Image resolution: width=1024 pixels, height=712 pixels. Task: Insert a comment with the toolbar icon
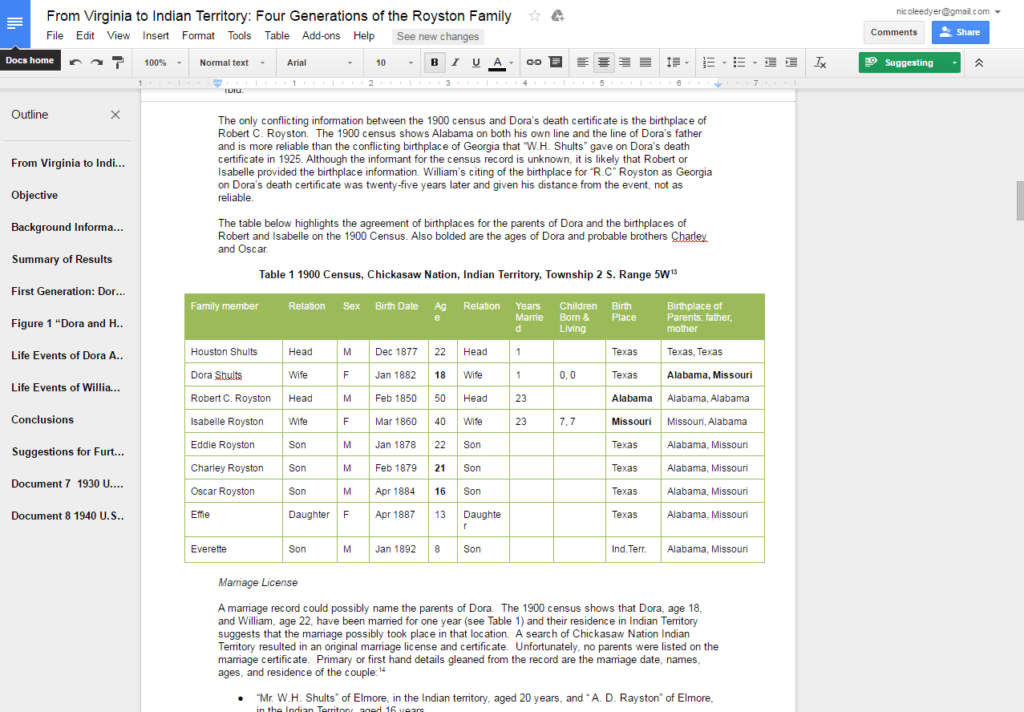[x=556, y=63]
